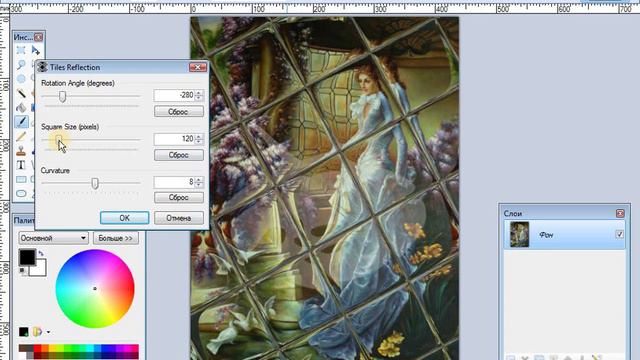640x360 pixels.
Task: Click the black primary color swatch
Action: [27, 257]
